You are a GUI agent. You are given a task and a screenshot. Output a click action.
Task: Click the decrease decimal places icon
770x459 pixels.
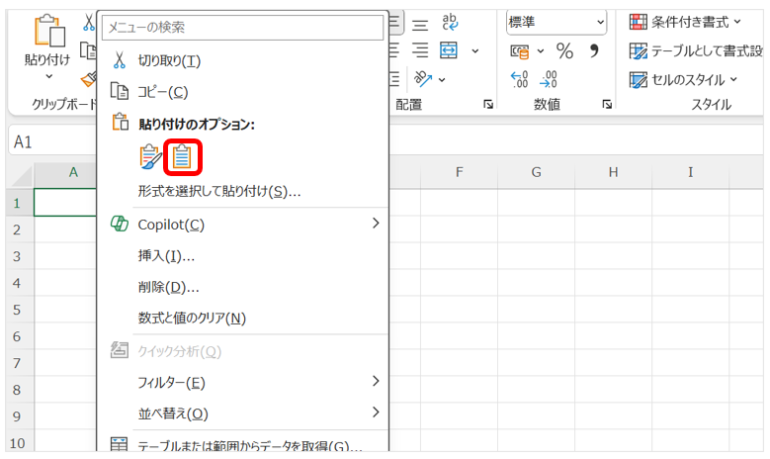click(549, 79)
